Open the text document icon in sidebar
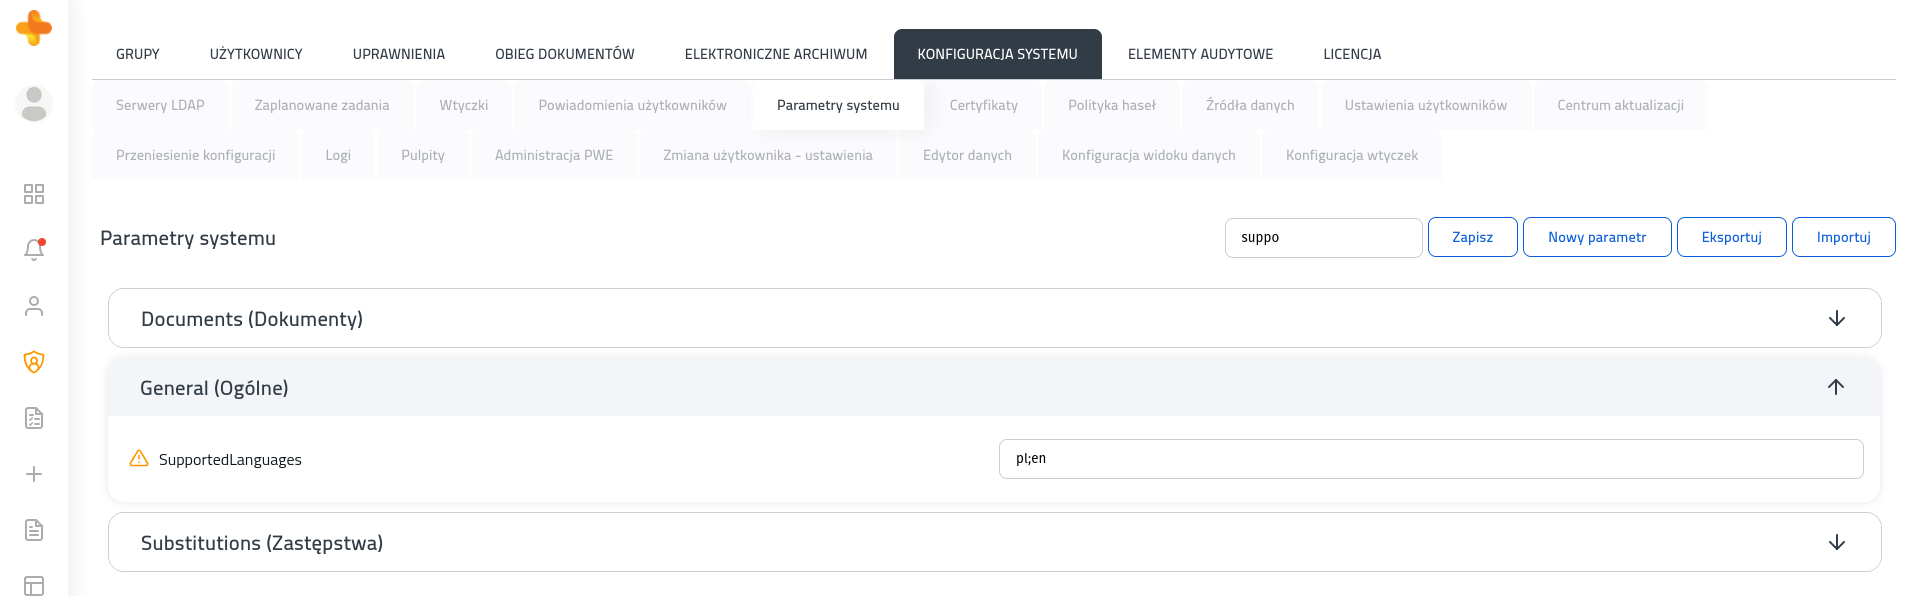The image size is (1911, 596). click(x=34, y=530)
